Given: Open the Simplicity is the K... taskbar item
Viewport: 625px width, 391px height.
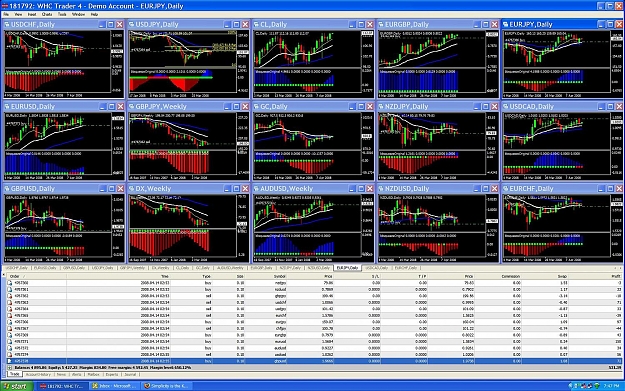Looking at the screenshot, I should click(x=166, y=386).
